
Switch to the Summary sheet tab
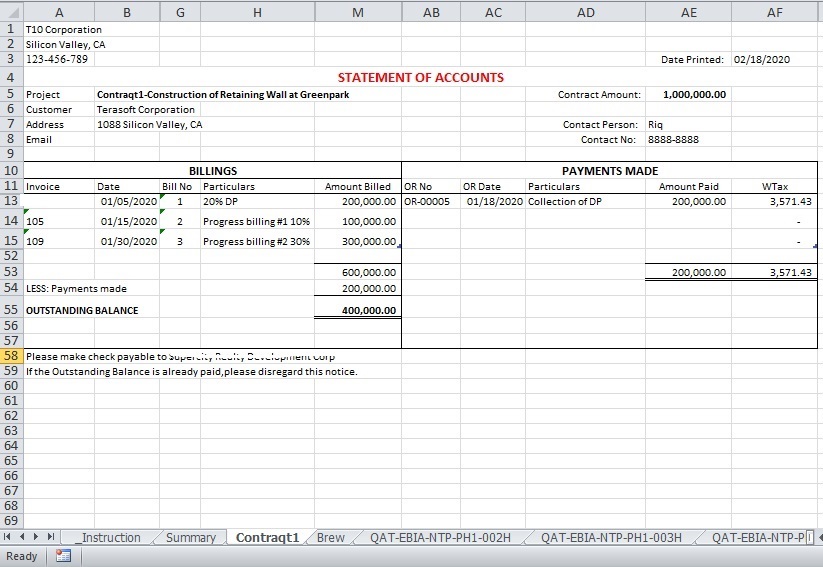coord(190,537)
